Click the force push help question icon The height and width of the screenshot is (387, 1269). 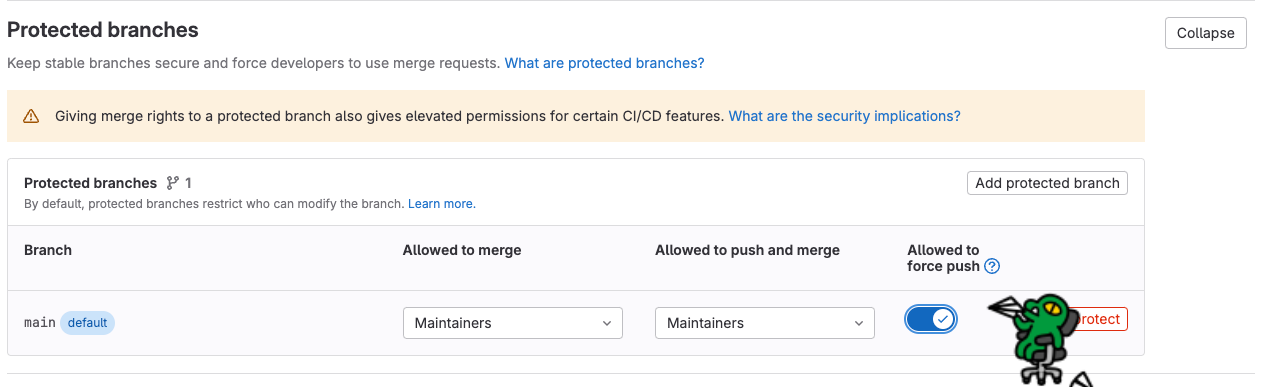[x=992, y=266]
